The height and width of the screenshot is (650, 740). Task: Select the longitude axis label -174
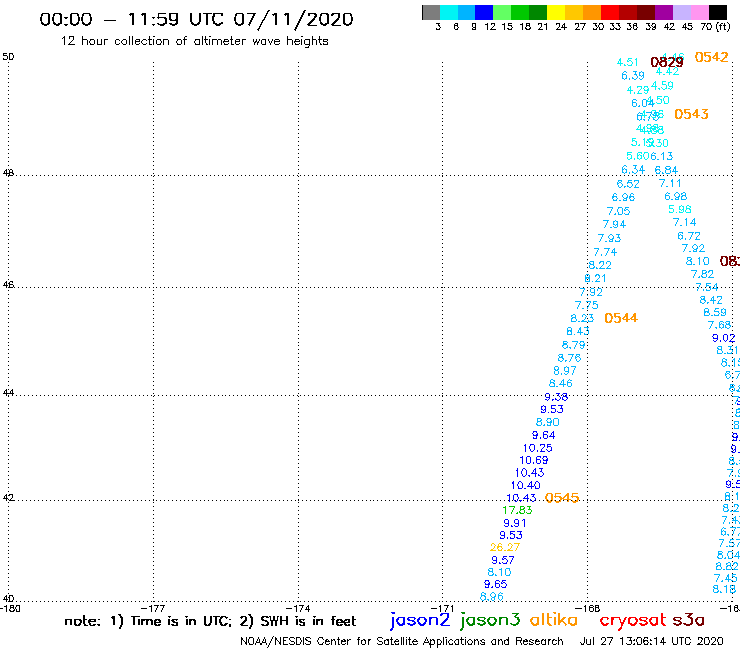(298, 609)
